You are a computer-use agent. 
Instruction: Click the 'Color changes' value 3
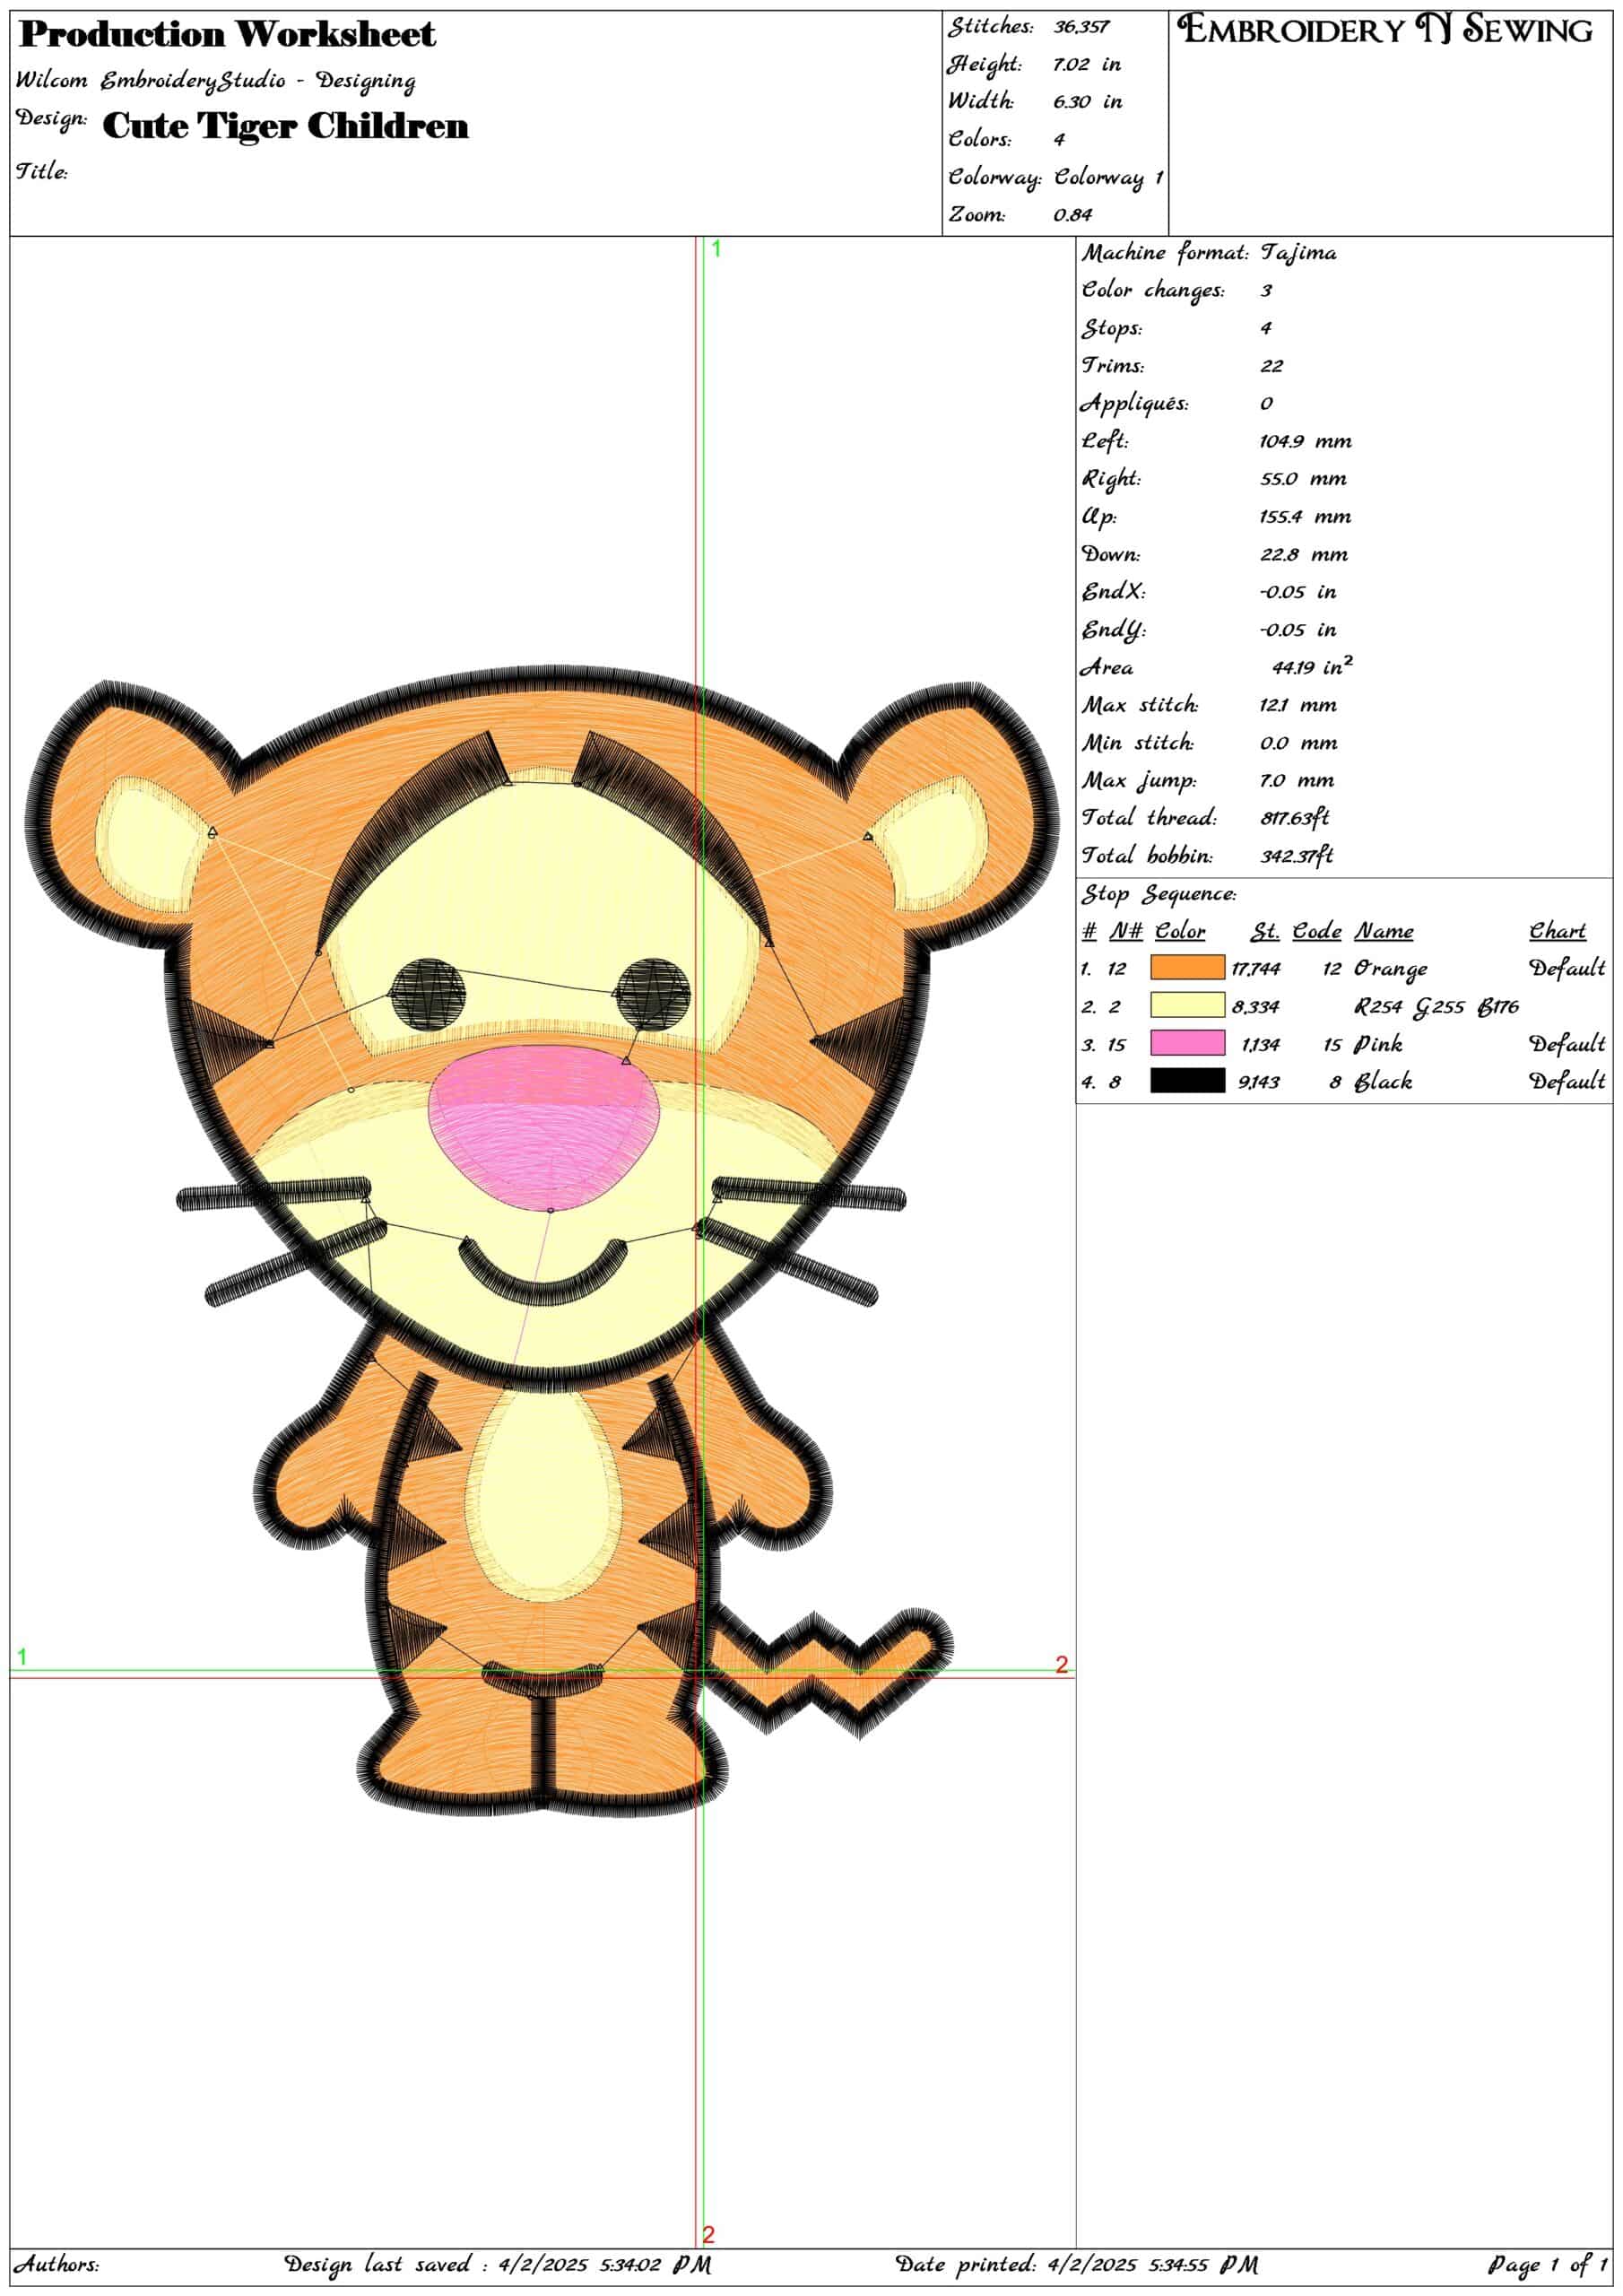click(1266, 291)
